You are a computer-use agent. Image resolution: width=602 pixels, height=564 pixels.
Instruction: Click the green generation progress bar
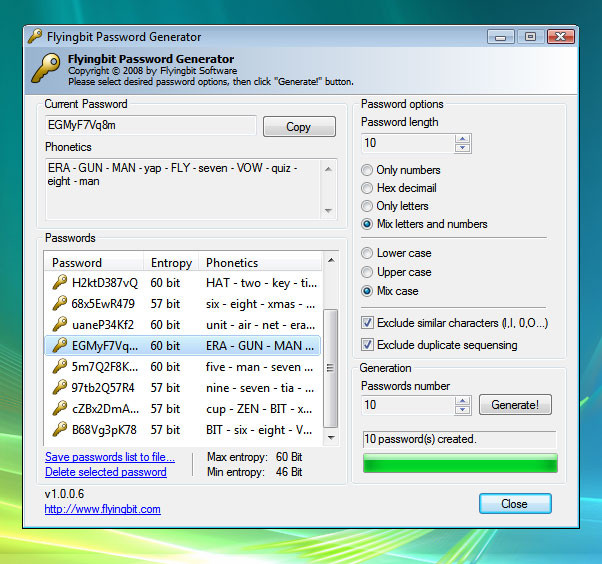(460, 463)
